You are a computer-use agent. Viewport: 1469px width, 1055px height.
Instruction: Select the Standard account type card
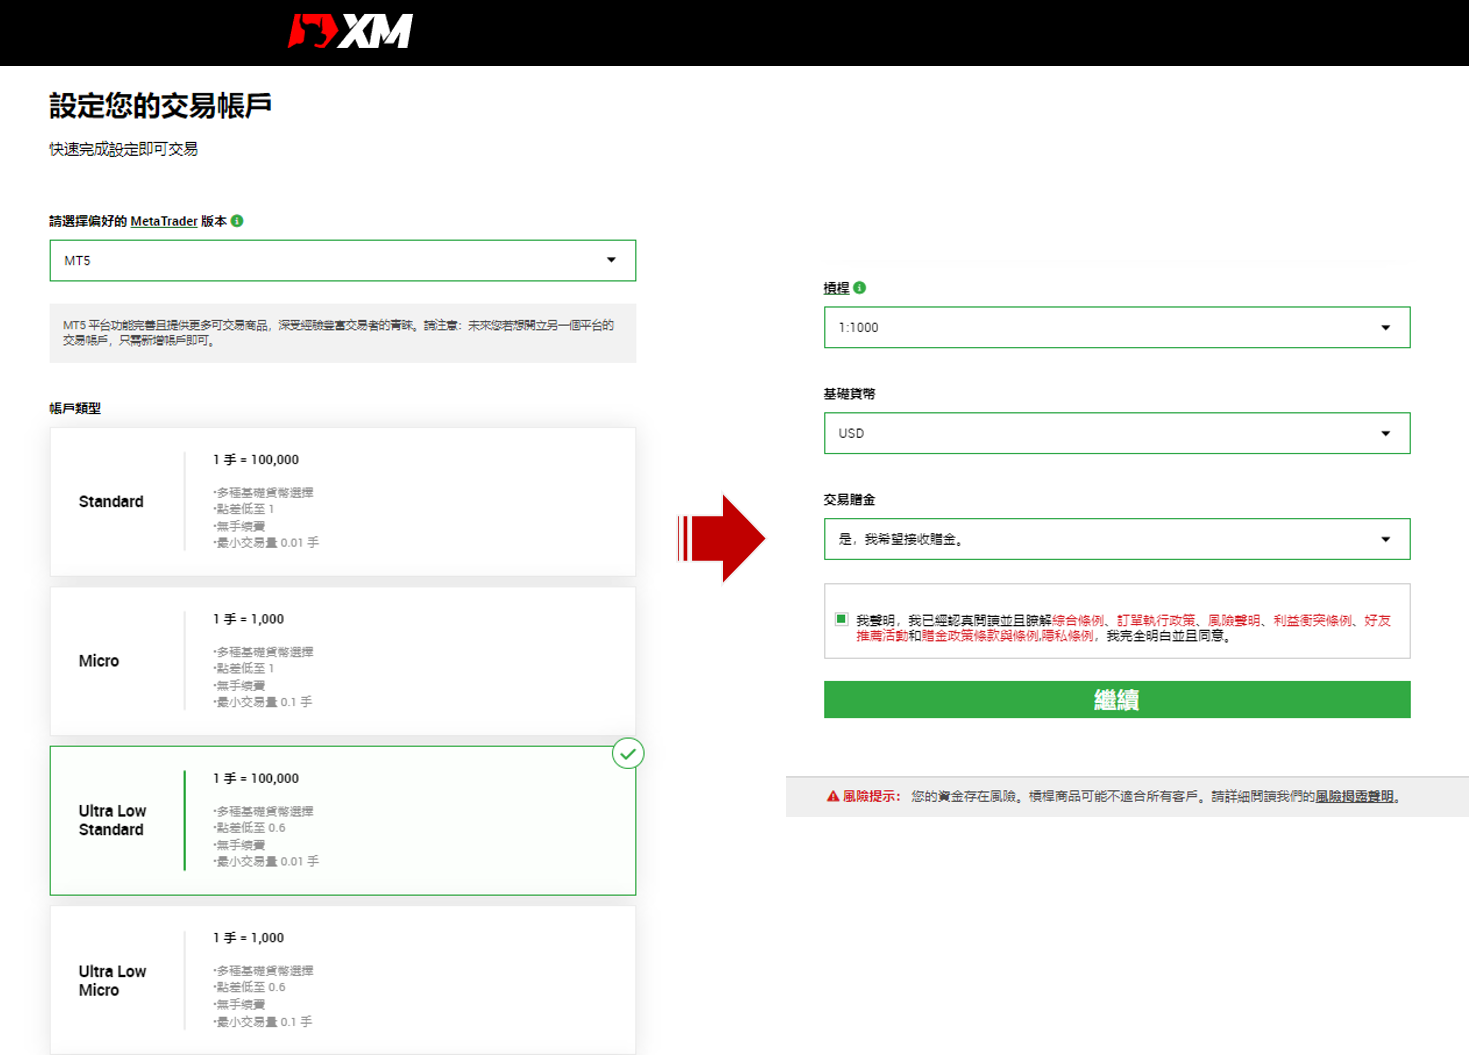coord(343,502)
